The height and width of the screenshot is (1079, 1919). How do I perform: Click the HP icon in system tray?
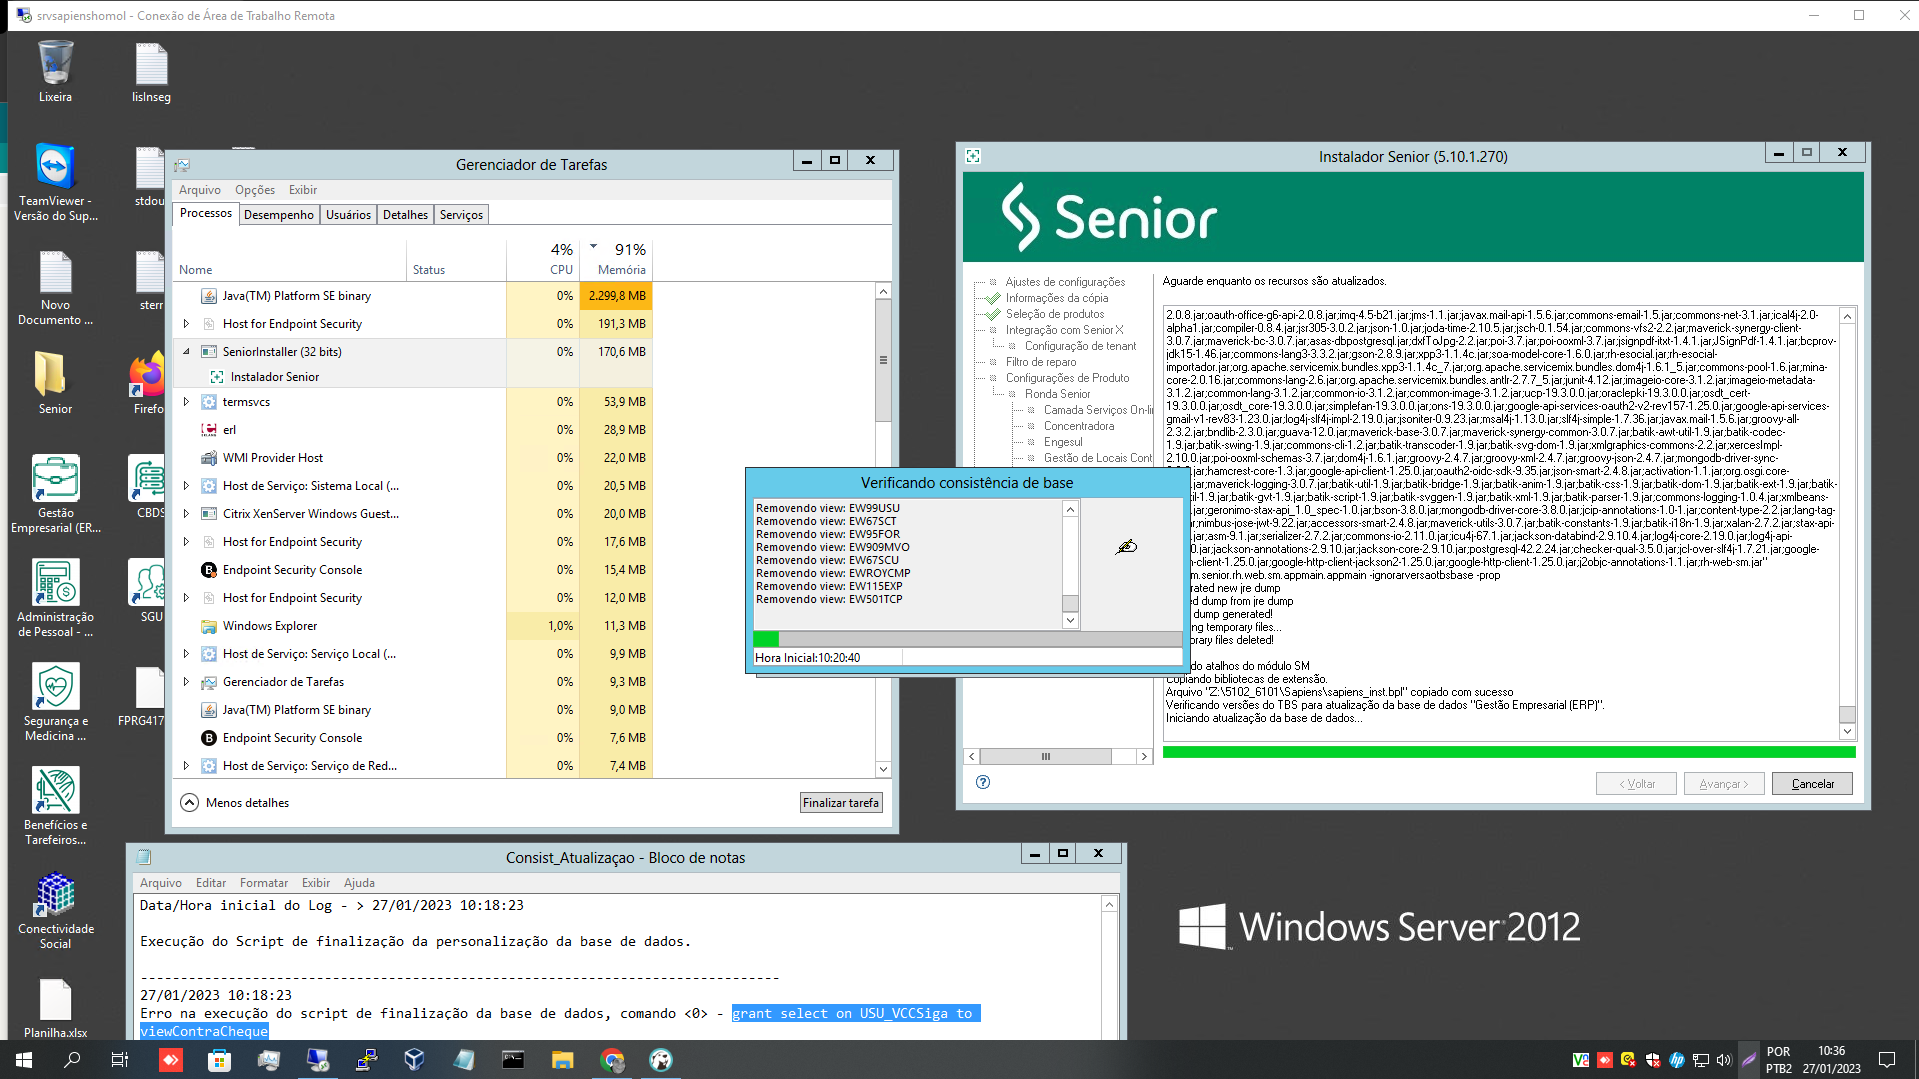pos(1677,1060)
